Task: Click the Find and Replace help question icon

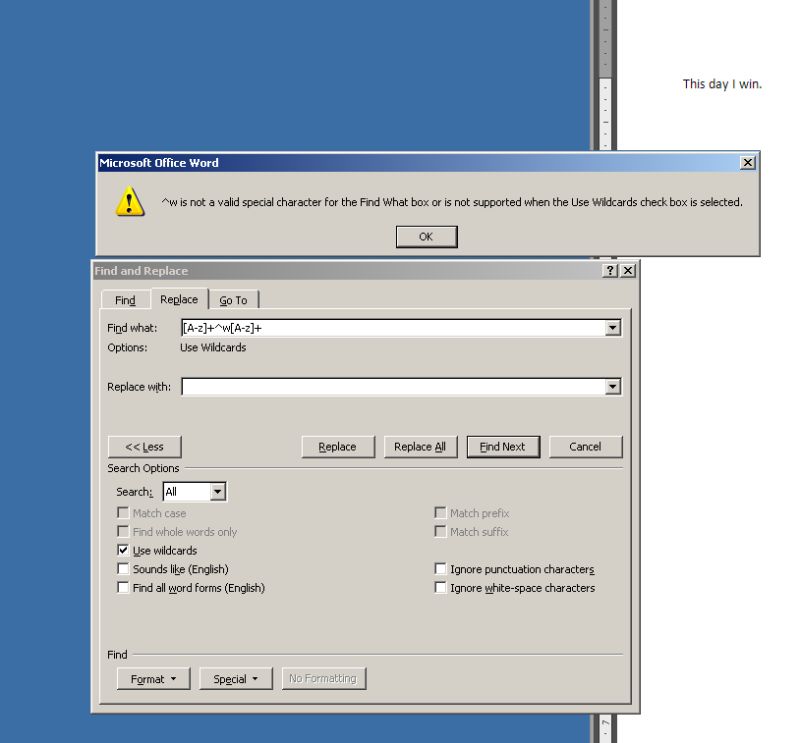Action: click(610, 271)
